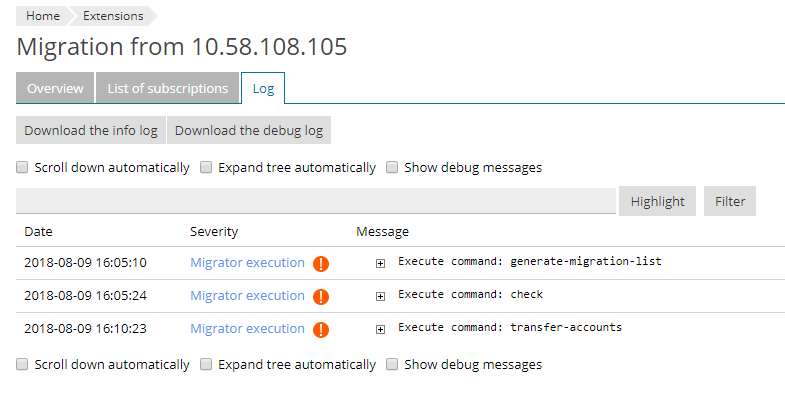Switch to the Overview tab
The height and width of the screenshot is (399, 785).
coord(55,88)
